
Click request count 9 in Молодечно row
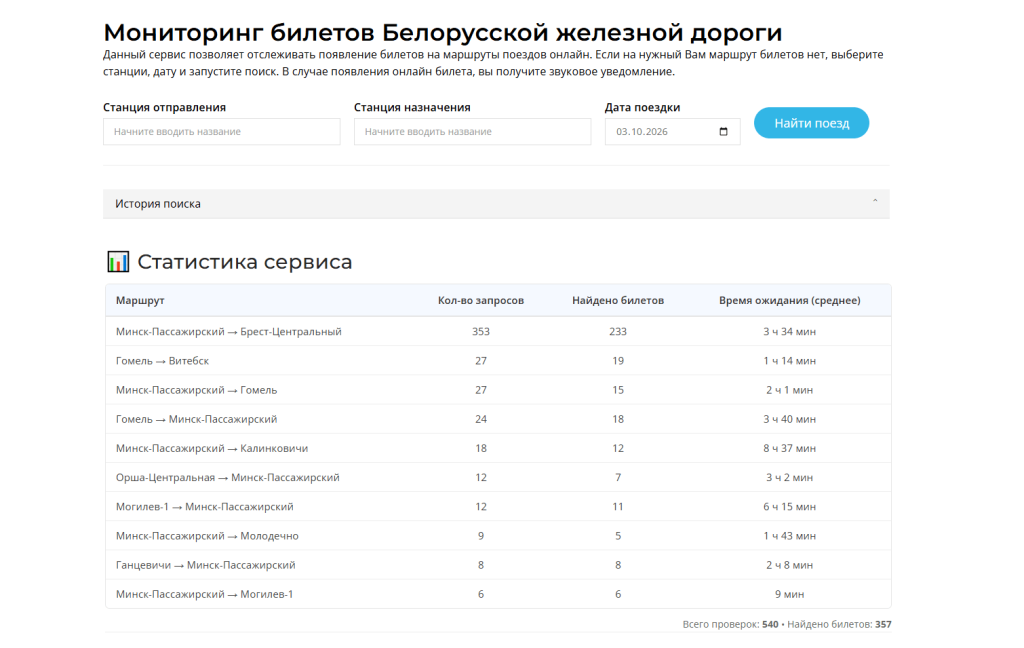[481, 536]
